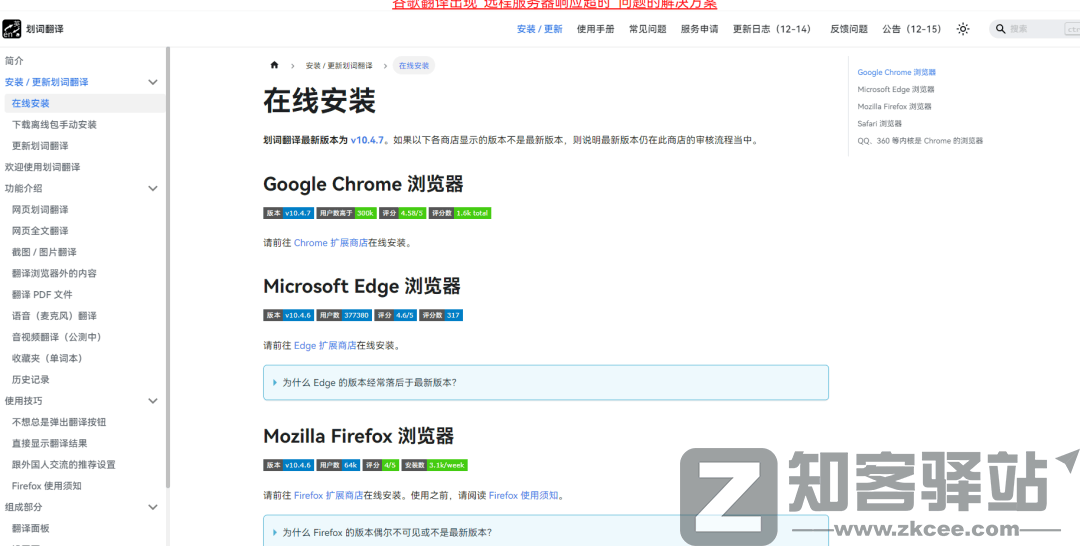Image resolution: width=1080 pixels, height=546 pixels.
Task: Expand the Firefox 版本偶尔不可见 details box
Action: [x=386, y=532]
